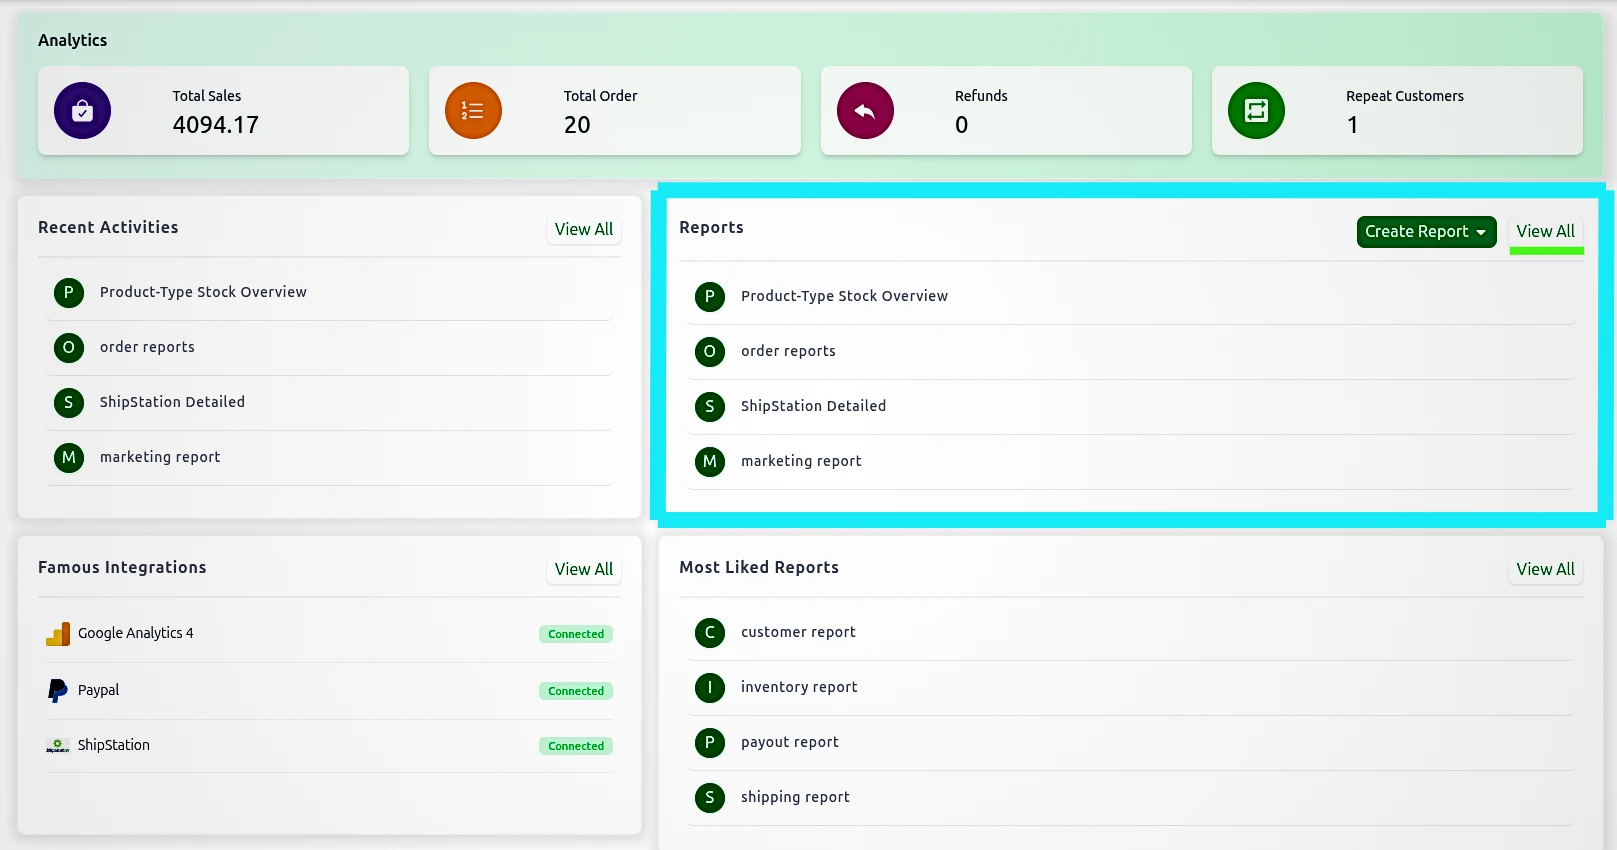Click the C avatar beside customer report
This screenshot has width=1617, height=850.
pyautogui.click(x=709, y=632)
